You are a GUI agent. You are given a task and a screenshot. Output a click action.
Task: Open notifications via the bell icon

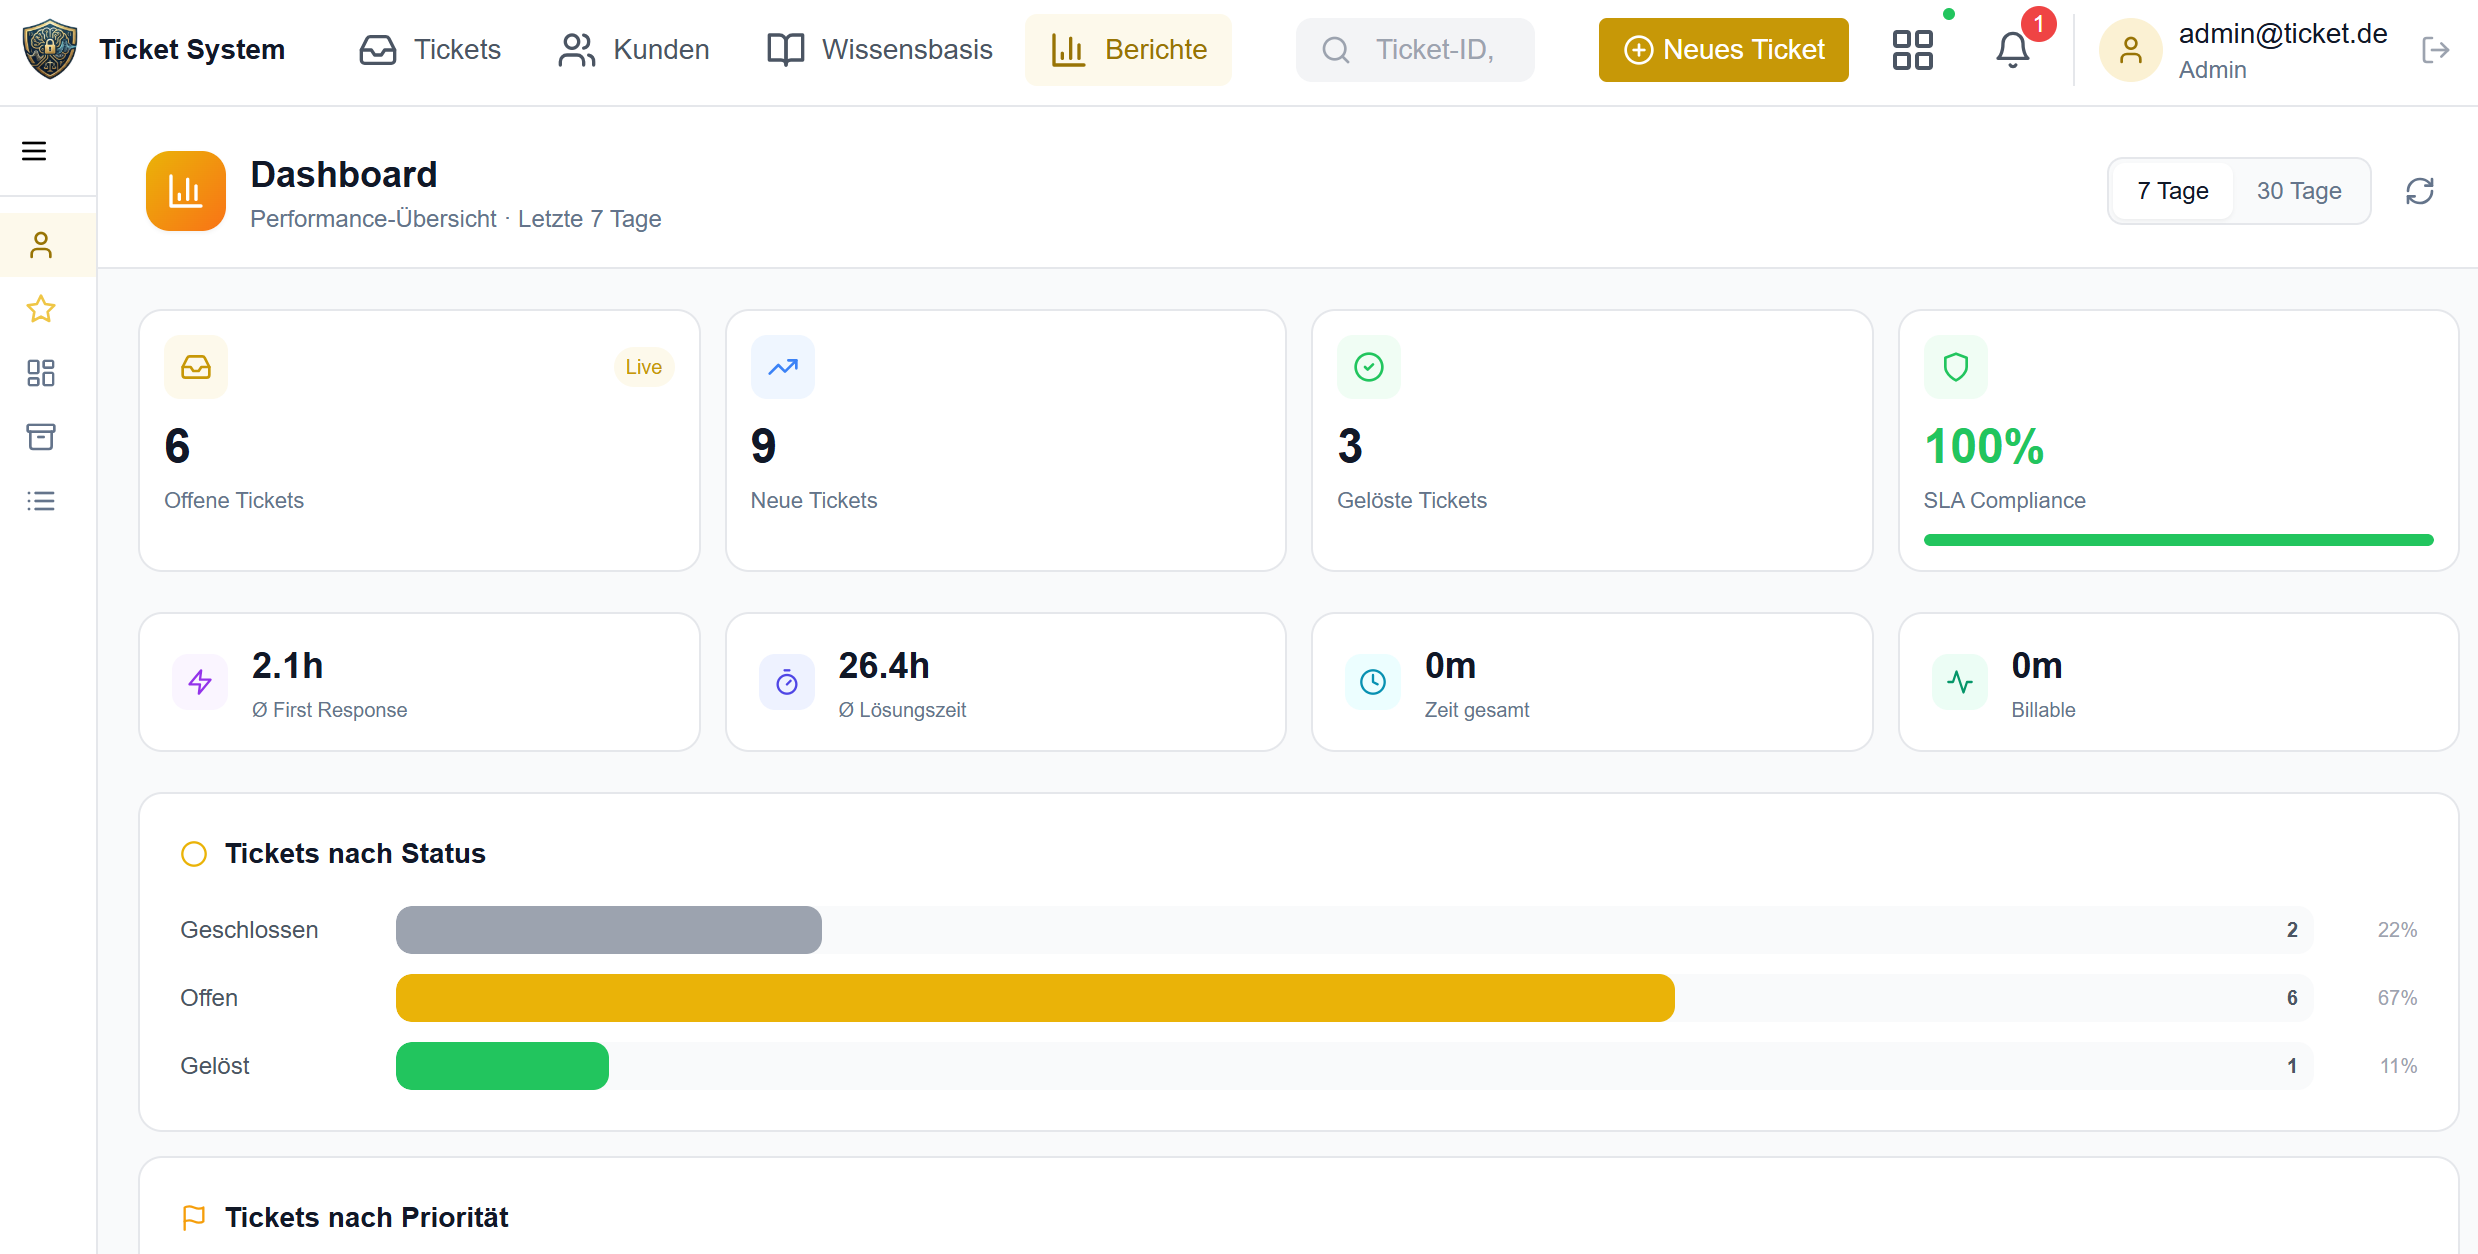[x=2011, y=49]
